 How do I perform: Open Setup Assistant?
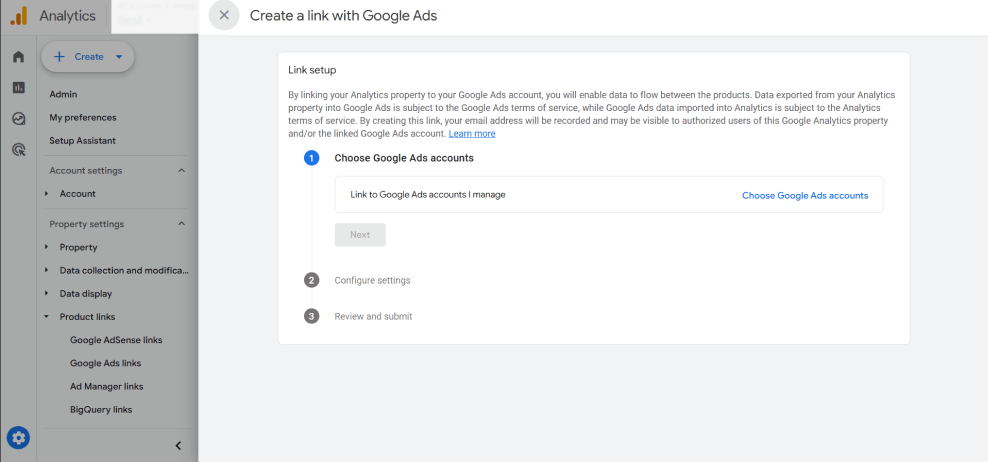pos(83,141)
